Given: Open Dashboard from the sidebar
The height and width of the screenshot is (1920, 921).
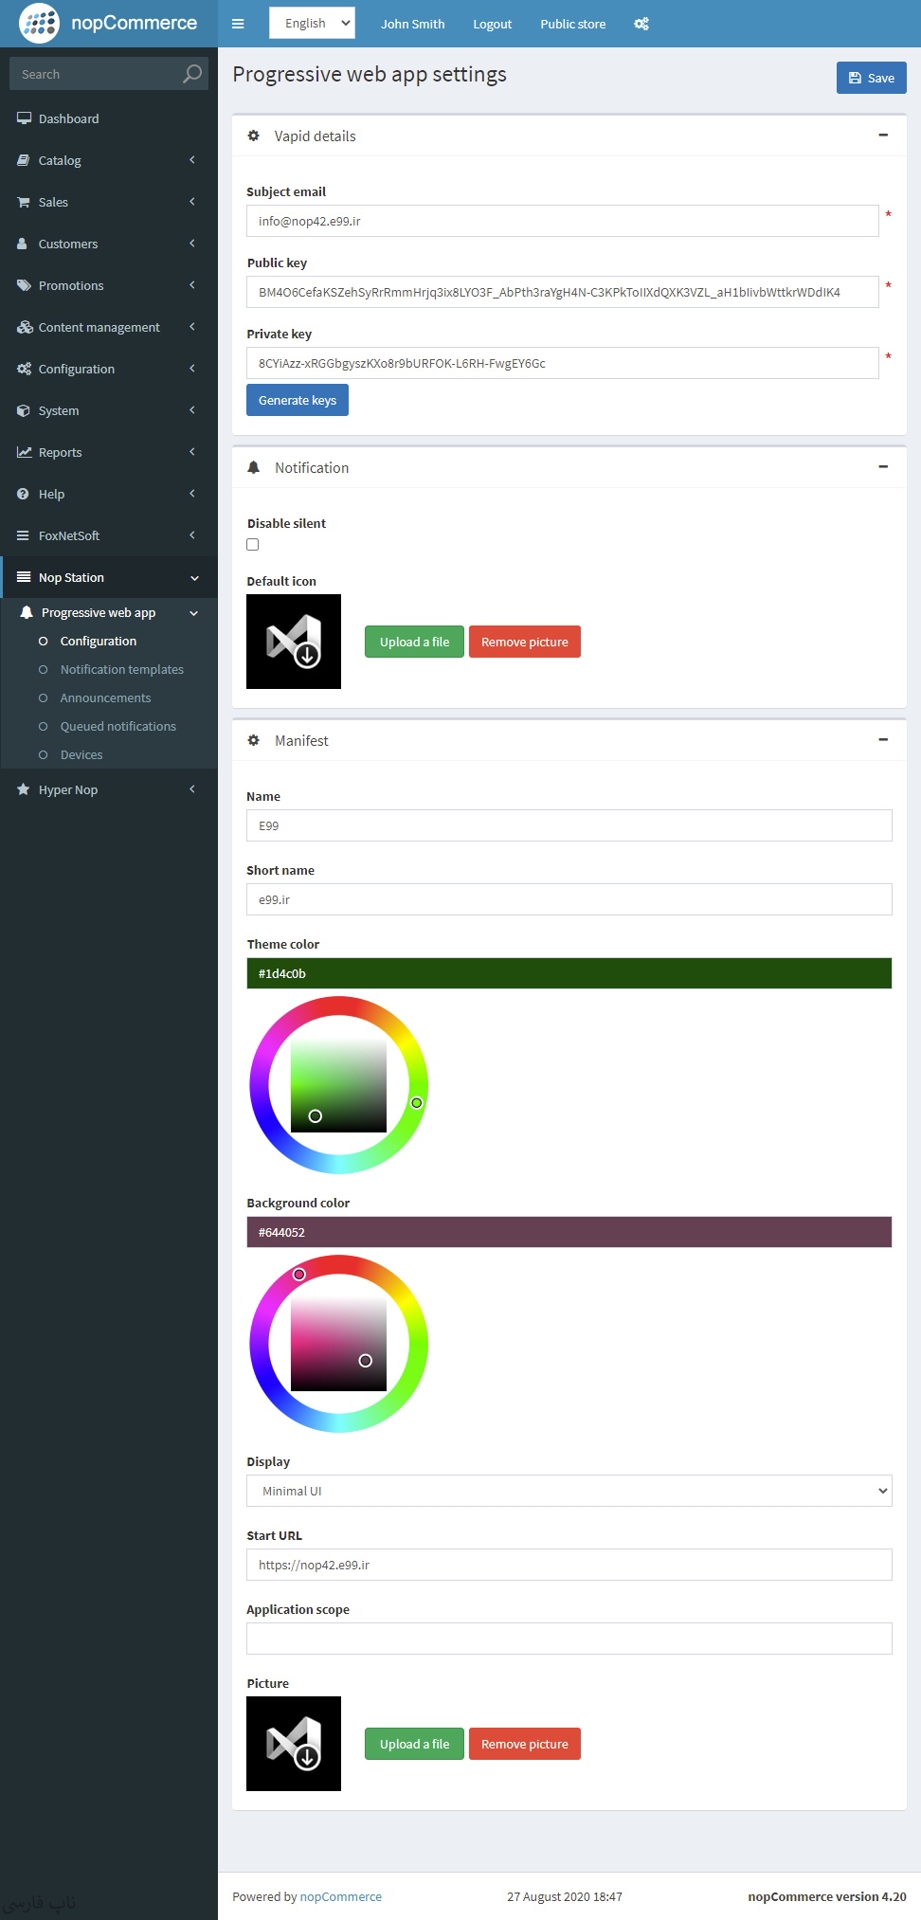Looking at the screenshot, I should tap(68, 119).
